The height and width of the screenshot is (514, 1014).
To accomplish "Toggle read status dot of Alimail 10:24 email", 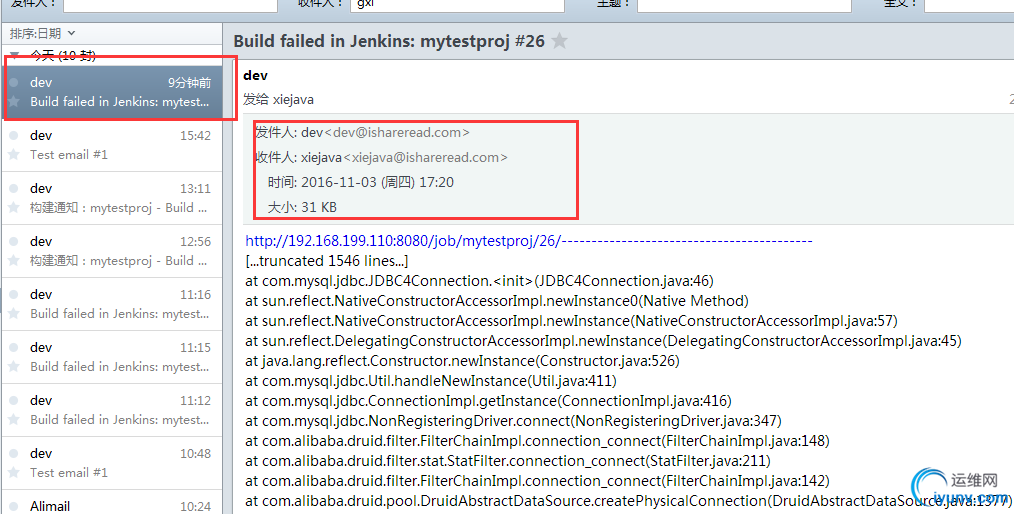I will tap(14, 506).
